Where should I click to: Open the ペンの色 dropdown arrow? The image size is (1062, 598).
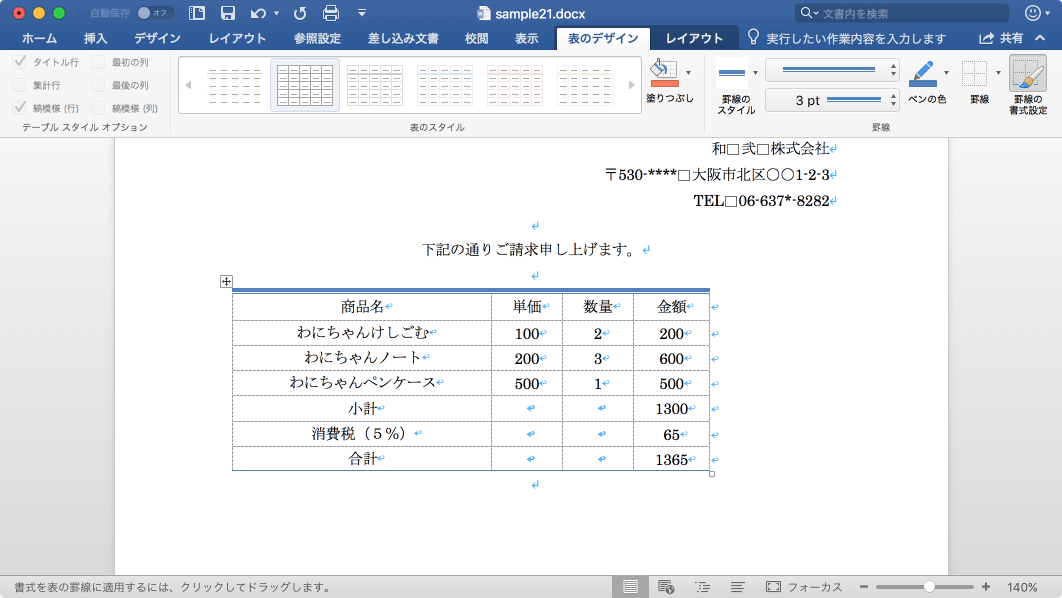[x=946, y=73]
